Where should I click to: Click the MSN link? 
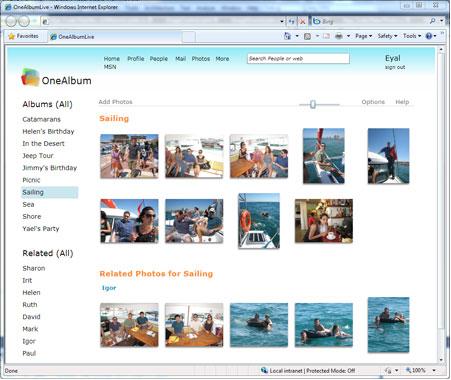point(110,67)
